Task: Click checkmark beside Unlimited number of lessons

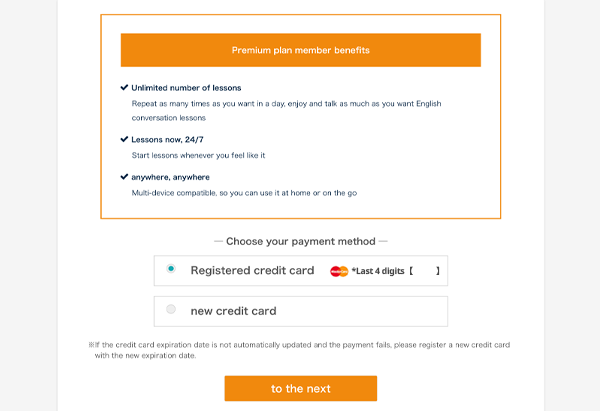Action: pos(124,87)
